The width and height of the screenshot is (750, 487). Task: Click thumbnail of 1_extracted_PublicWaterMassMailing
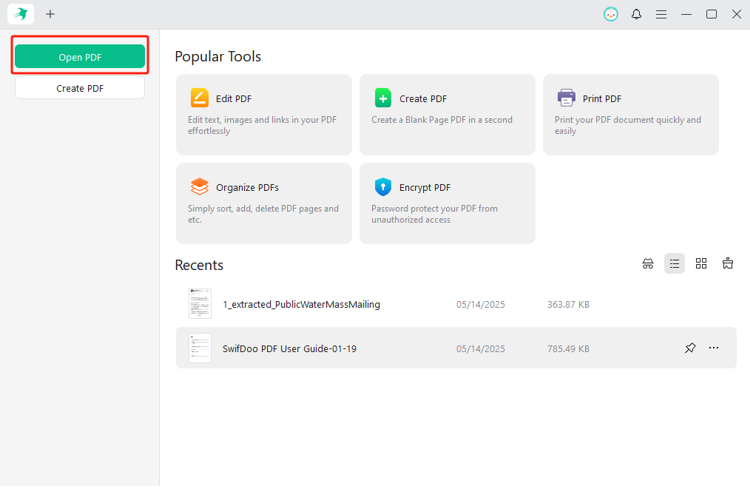[200, 303]
